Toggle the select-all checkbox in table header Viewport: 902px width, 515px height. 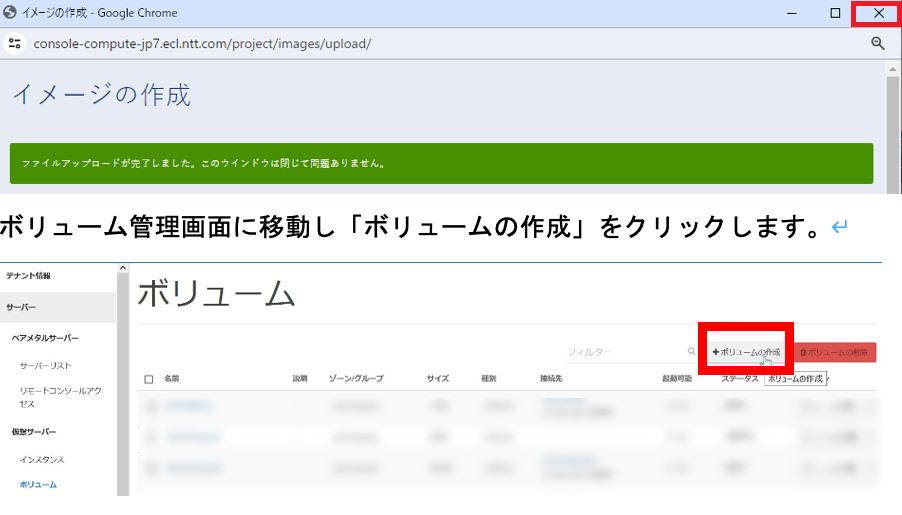pyautogui.click(x=149, y=379)
